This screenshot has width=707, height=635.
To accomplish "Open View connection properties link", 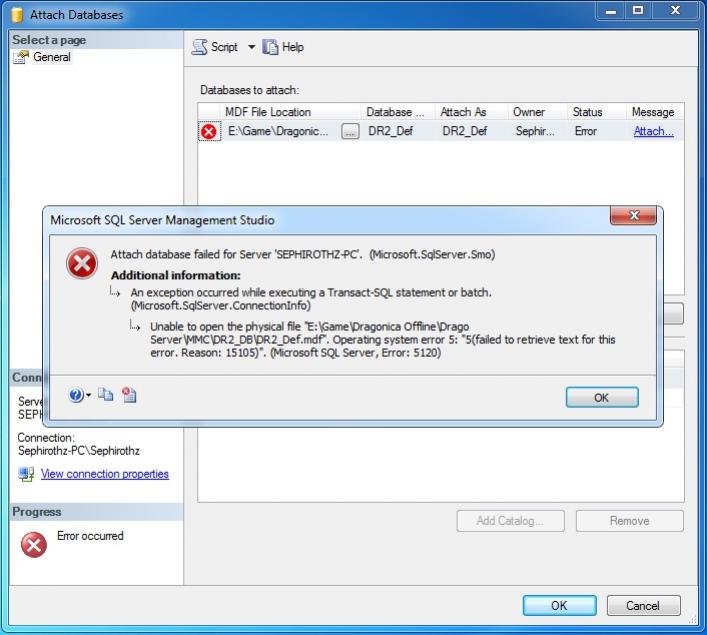I will click(105, 474).
